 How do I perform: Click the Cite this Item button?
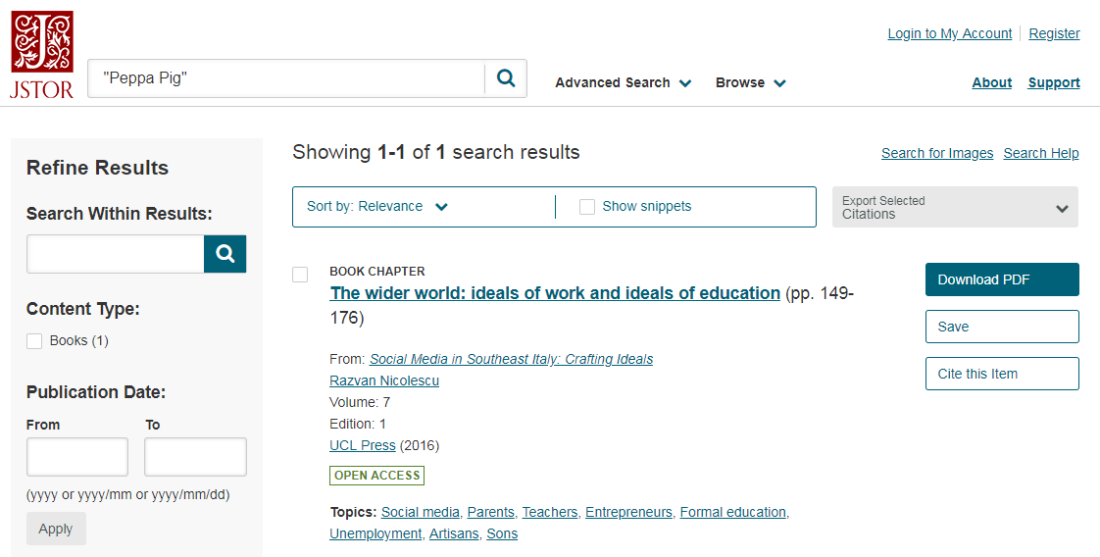(x=1002, y=373)
